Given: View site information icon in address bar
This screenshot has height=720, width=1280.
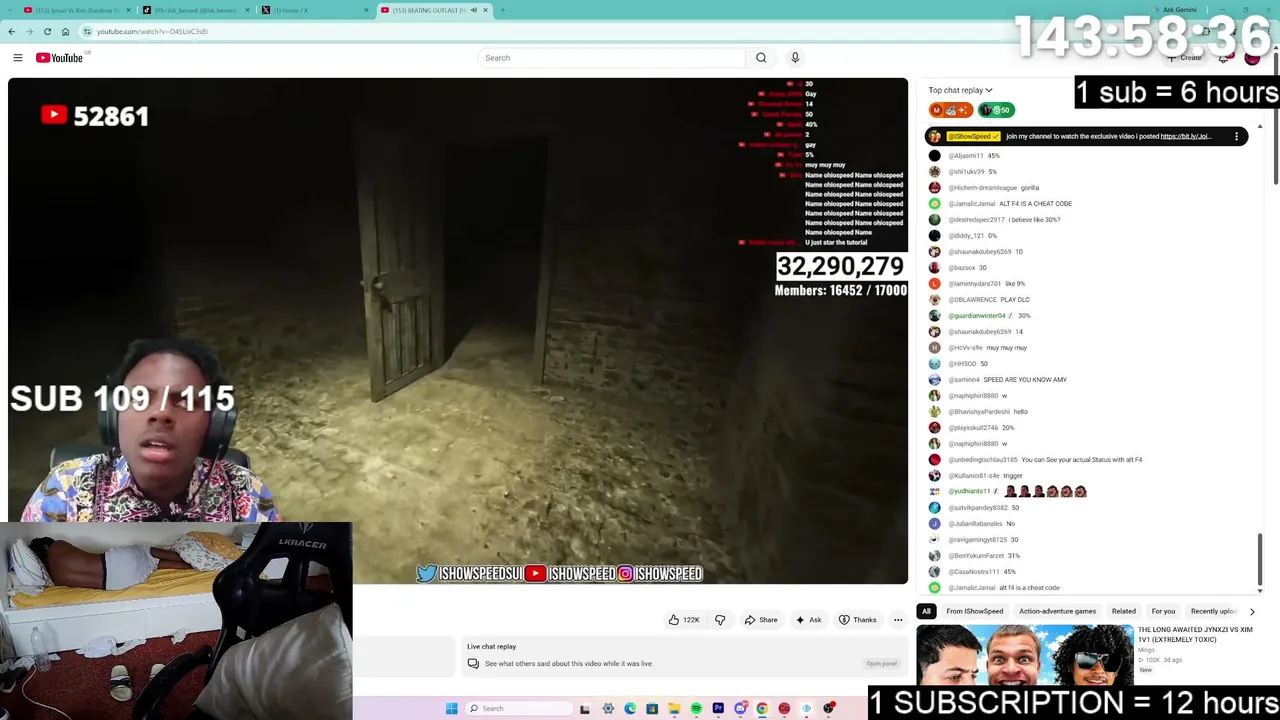Looking at the screenshot, I should [87, 31].
